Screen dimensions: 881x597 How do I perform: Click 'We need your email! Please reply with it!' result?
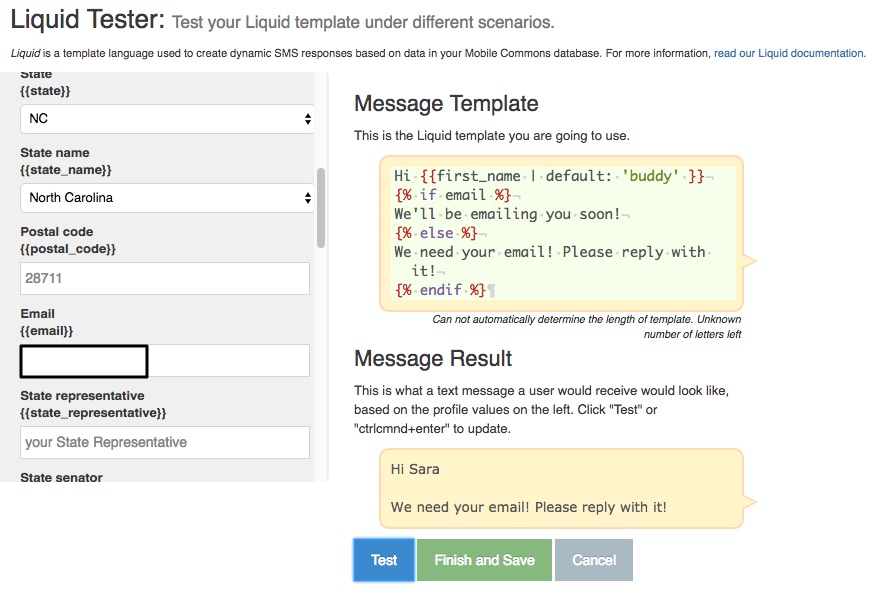click(x=529, y=507)
